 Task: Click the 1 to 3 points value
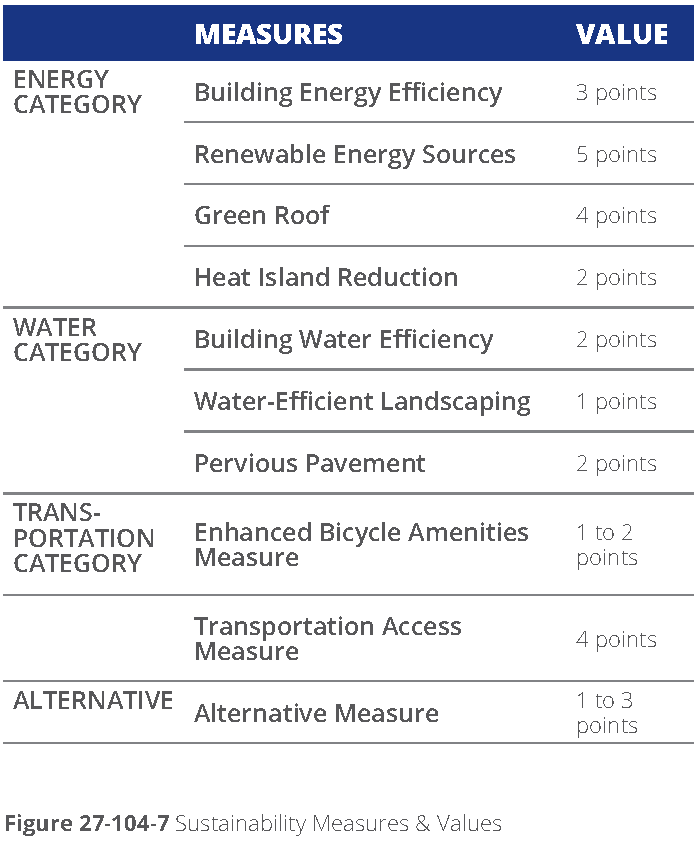[606, 713]
